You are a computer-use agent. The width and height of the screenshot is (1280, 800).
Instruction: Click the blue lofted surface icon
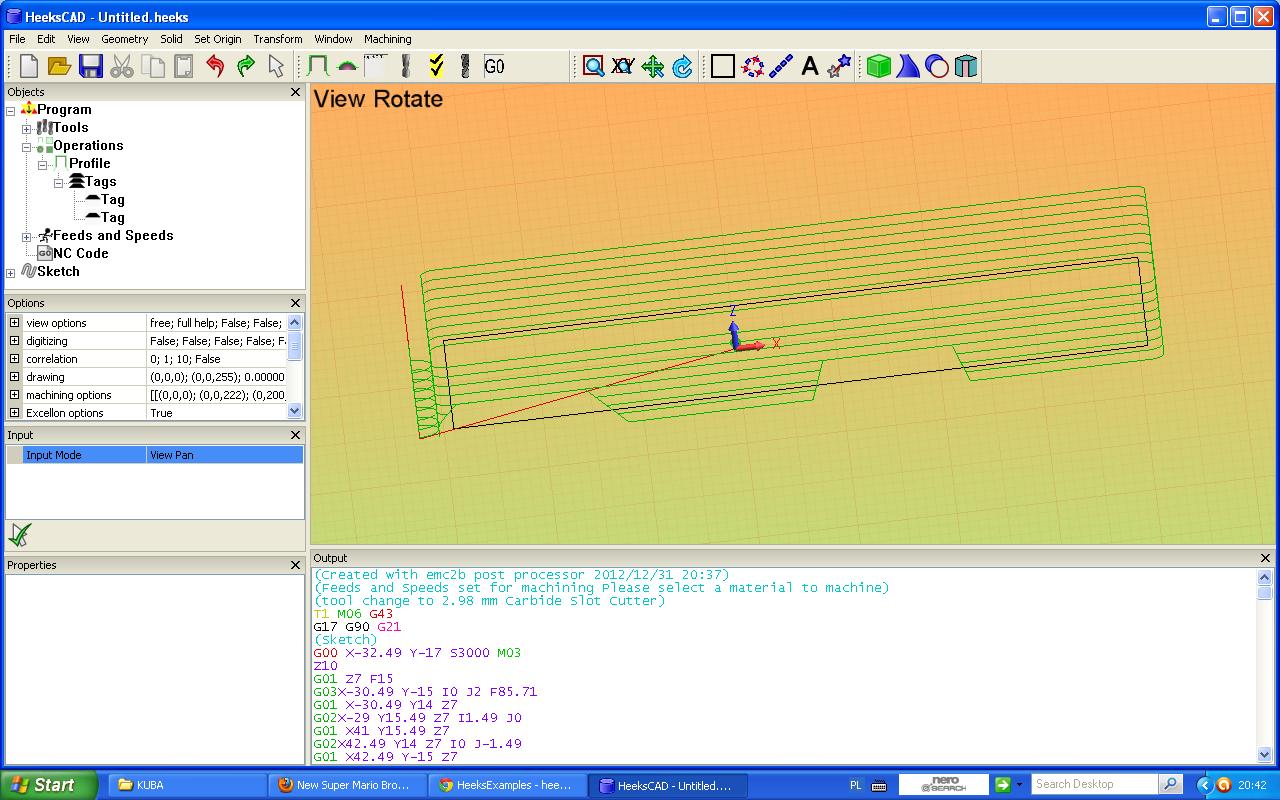tap(908, 66)
